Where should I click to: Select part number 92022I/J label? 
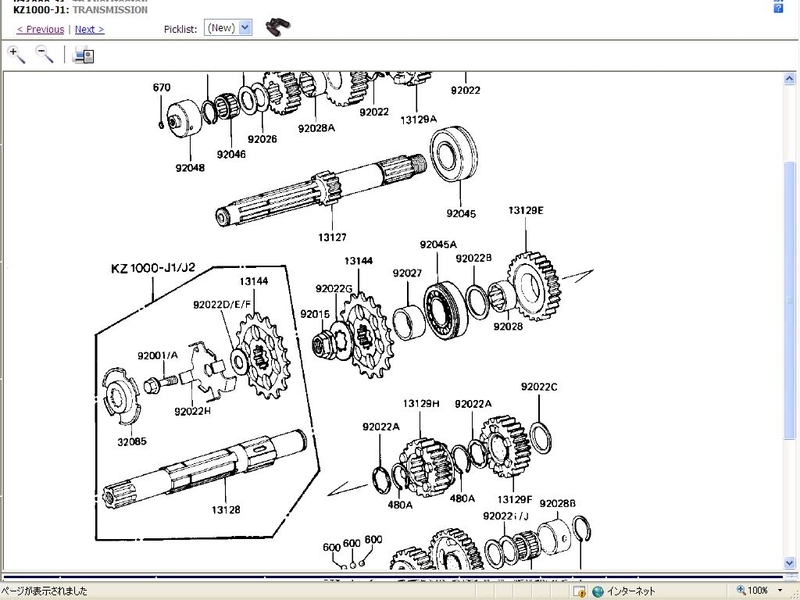pyautogui.click(x=506, y=516)
